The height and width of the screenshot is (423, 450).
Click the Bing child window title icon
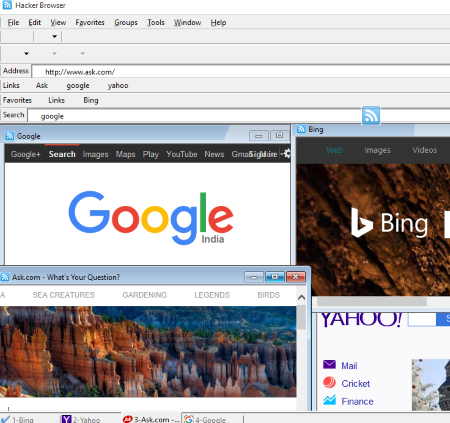(x=301, y=129)
